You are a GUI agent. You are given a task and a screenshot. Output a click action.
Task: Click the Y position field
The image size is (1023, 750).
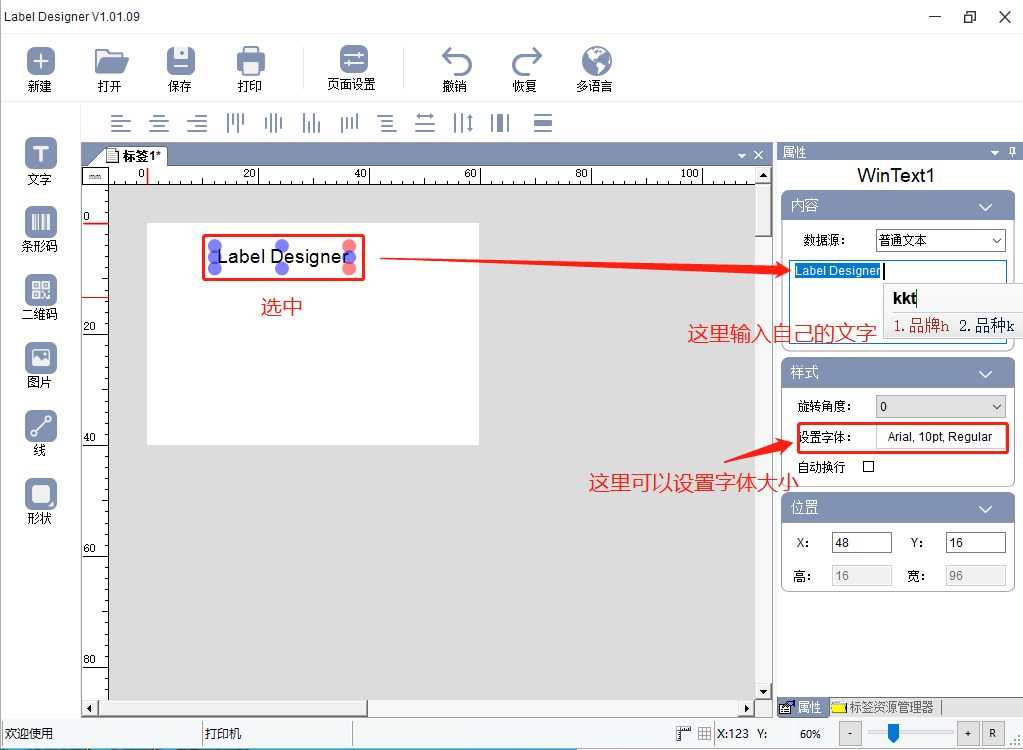(975, 543)
